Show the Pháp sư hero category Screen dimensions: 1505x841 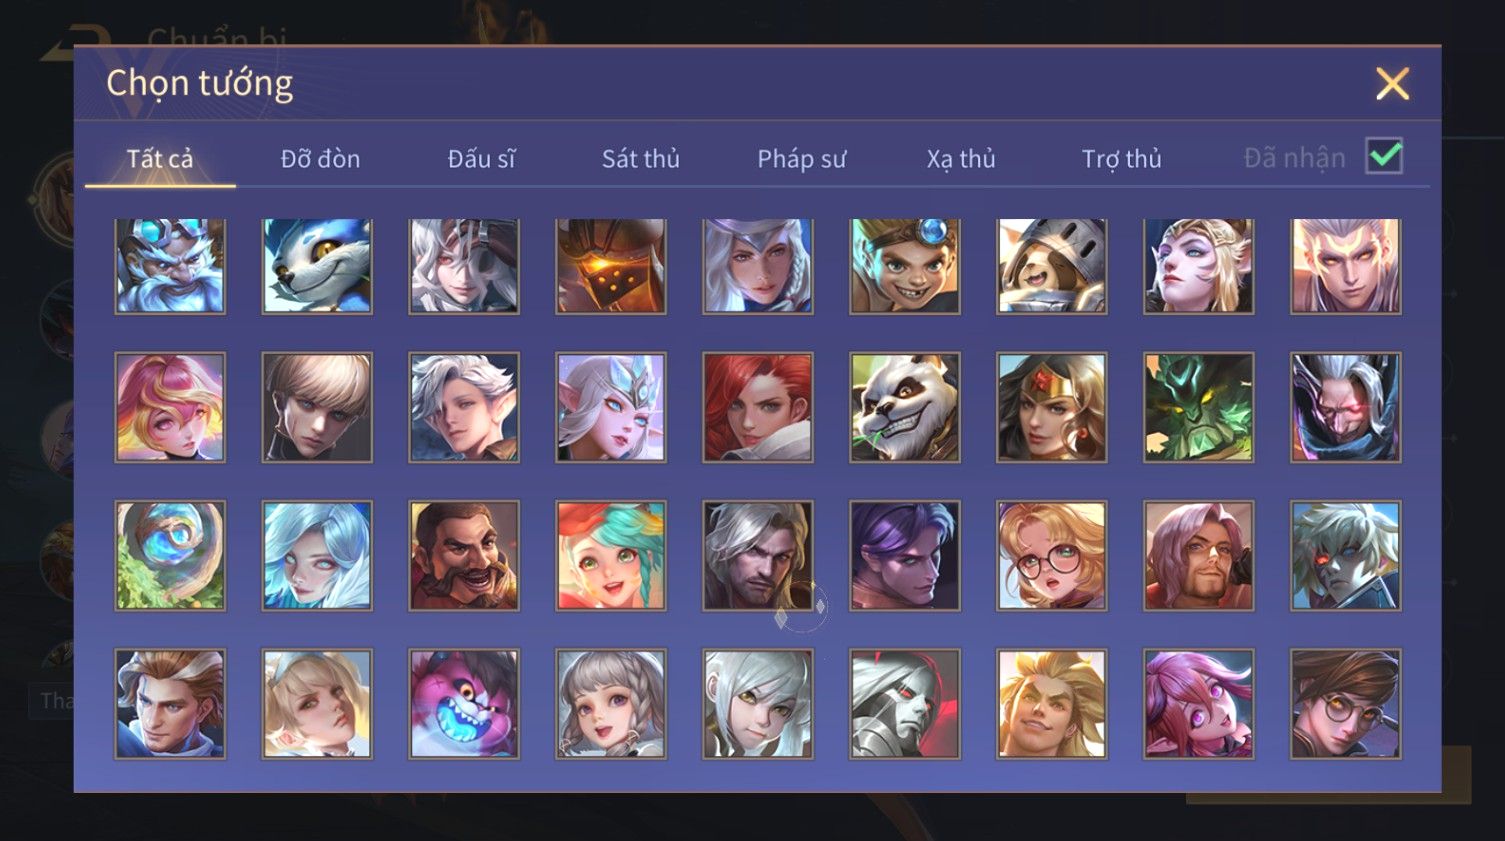[801, 158]
